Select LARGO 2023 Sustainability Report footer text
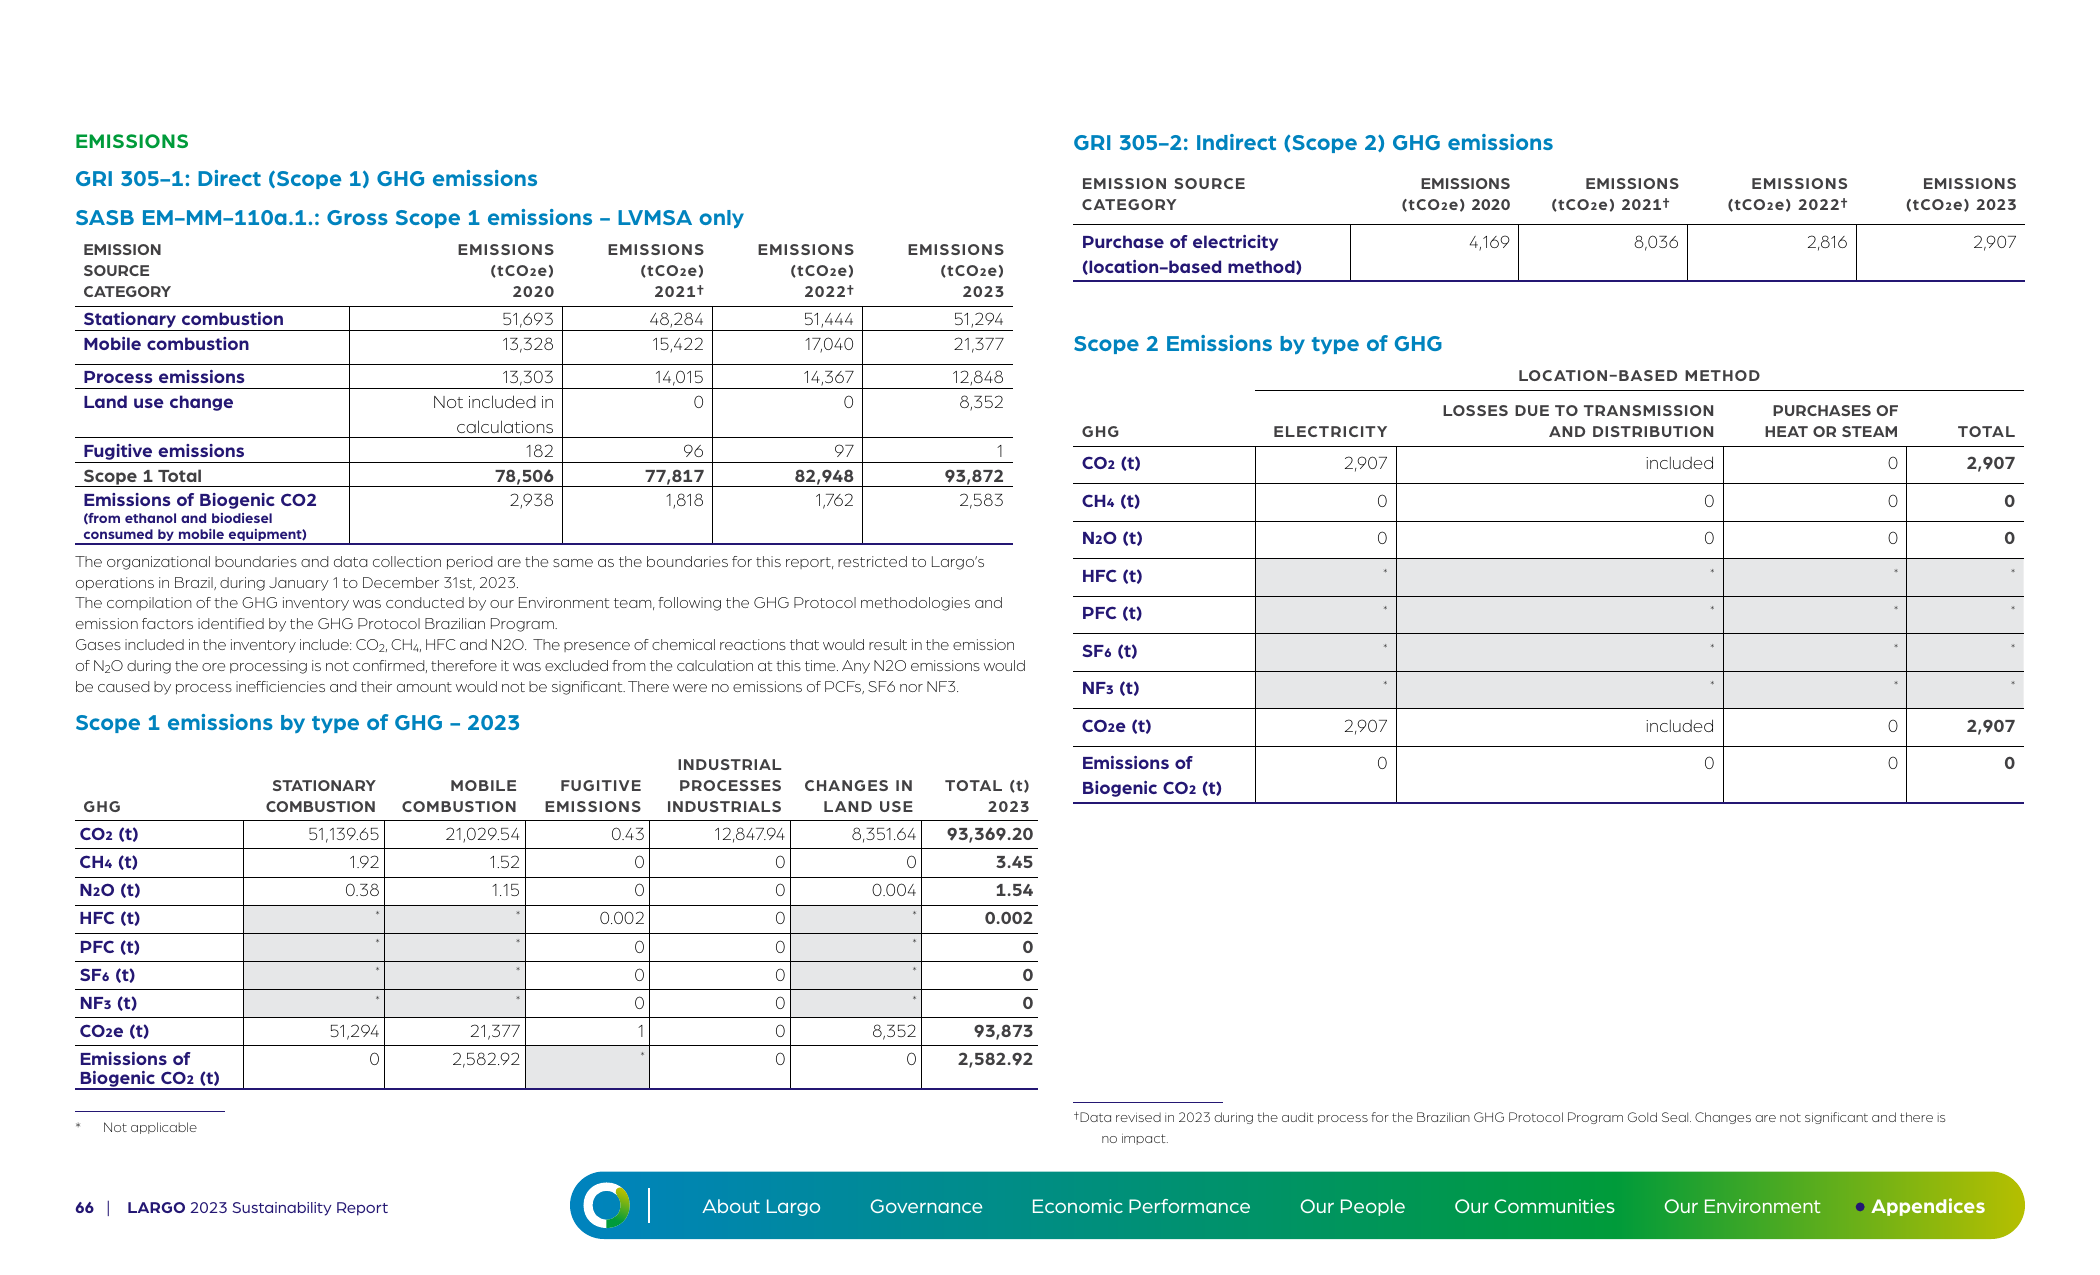 [257, 1208]
